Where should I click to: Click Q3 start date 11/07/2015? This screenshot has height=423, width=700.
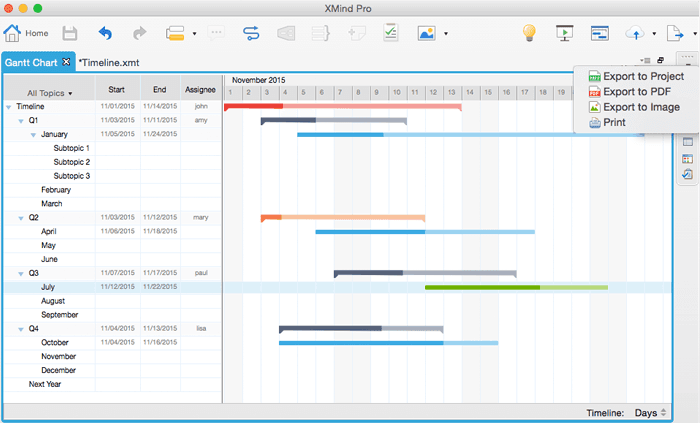[x=117, y=273]
